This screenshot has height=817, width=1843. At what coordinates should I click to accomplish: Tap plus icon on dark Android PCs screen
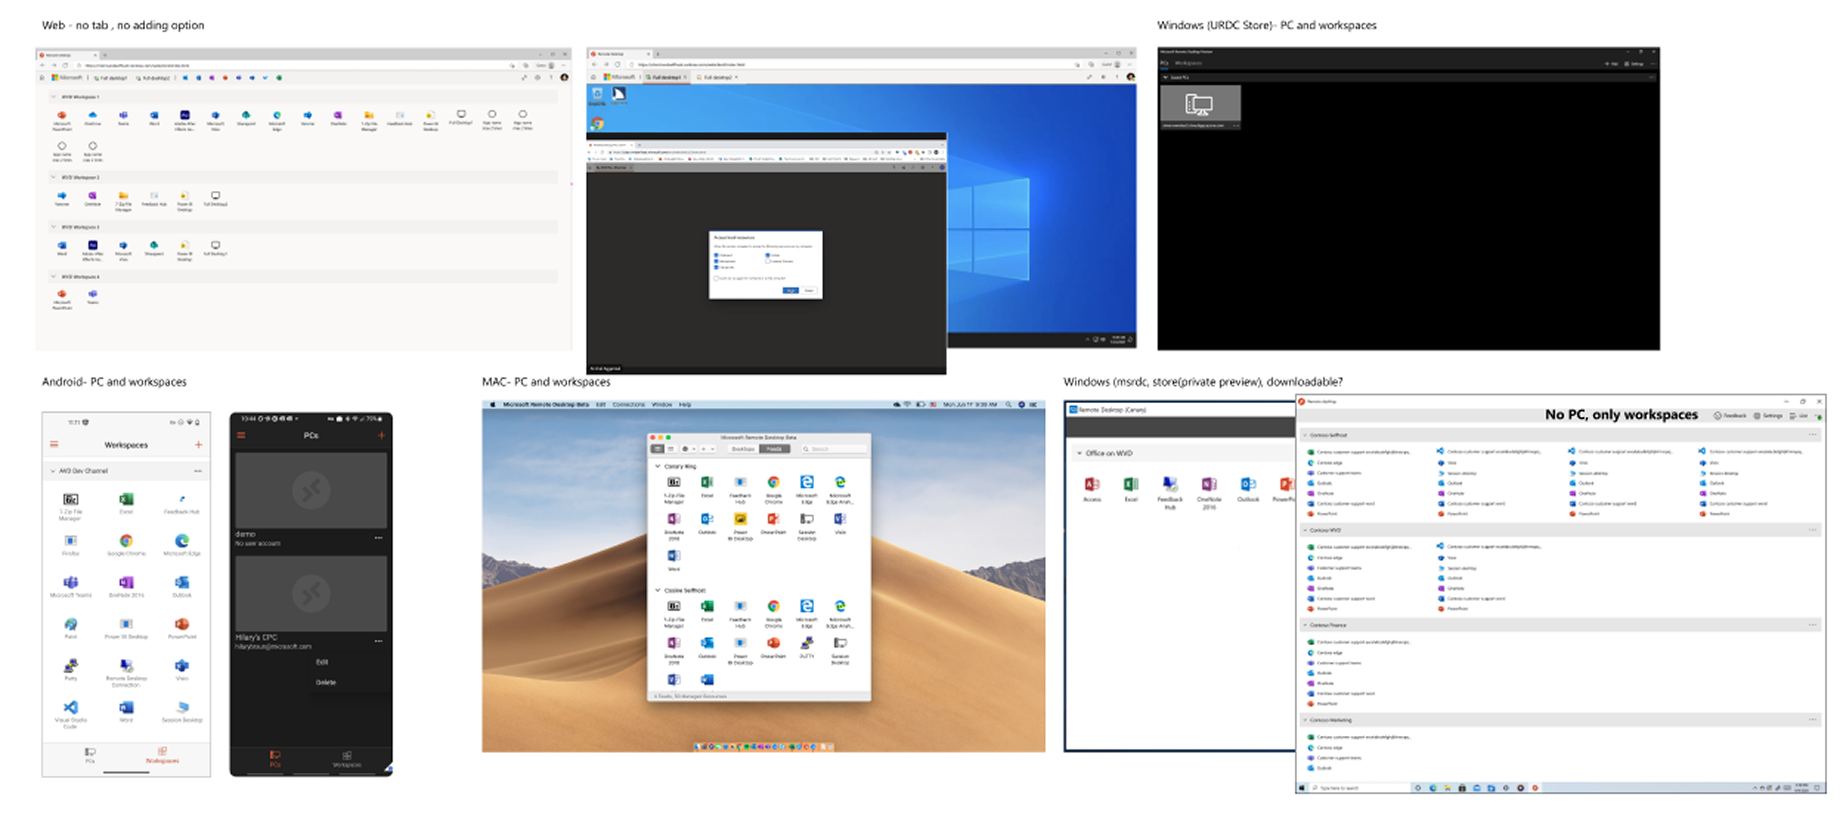point(381,436)
